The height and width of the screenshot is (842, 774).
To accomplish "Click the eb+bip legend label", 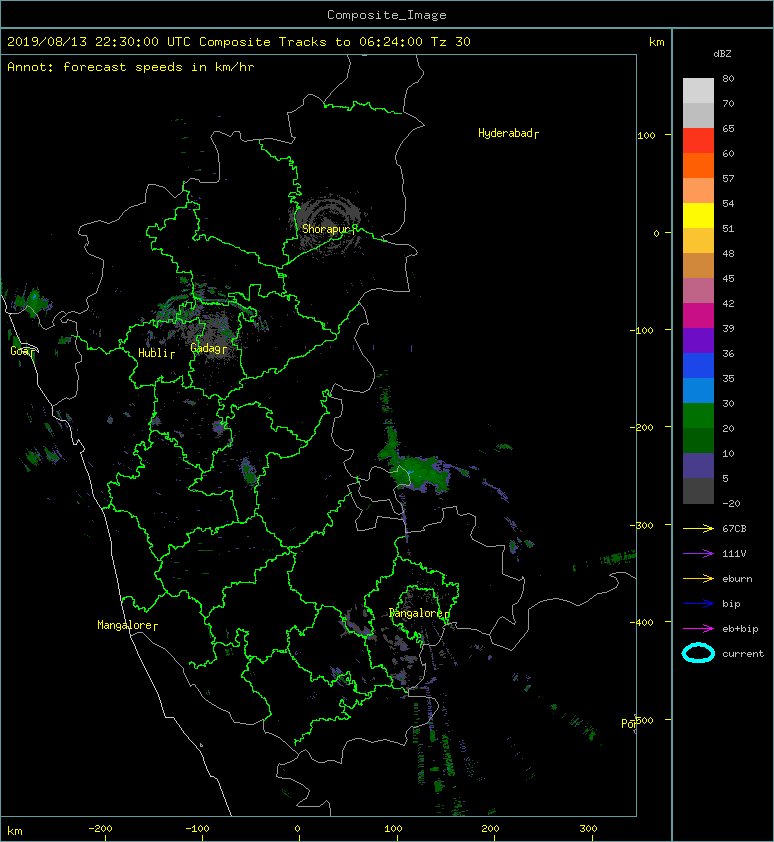I will pos(740,628).
